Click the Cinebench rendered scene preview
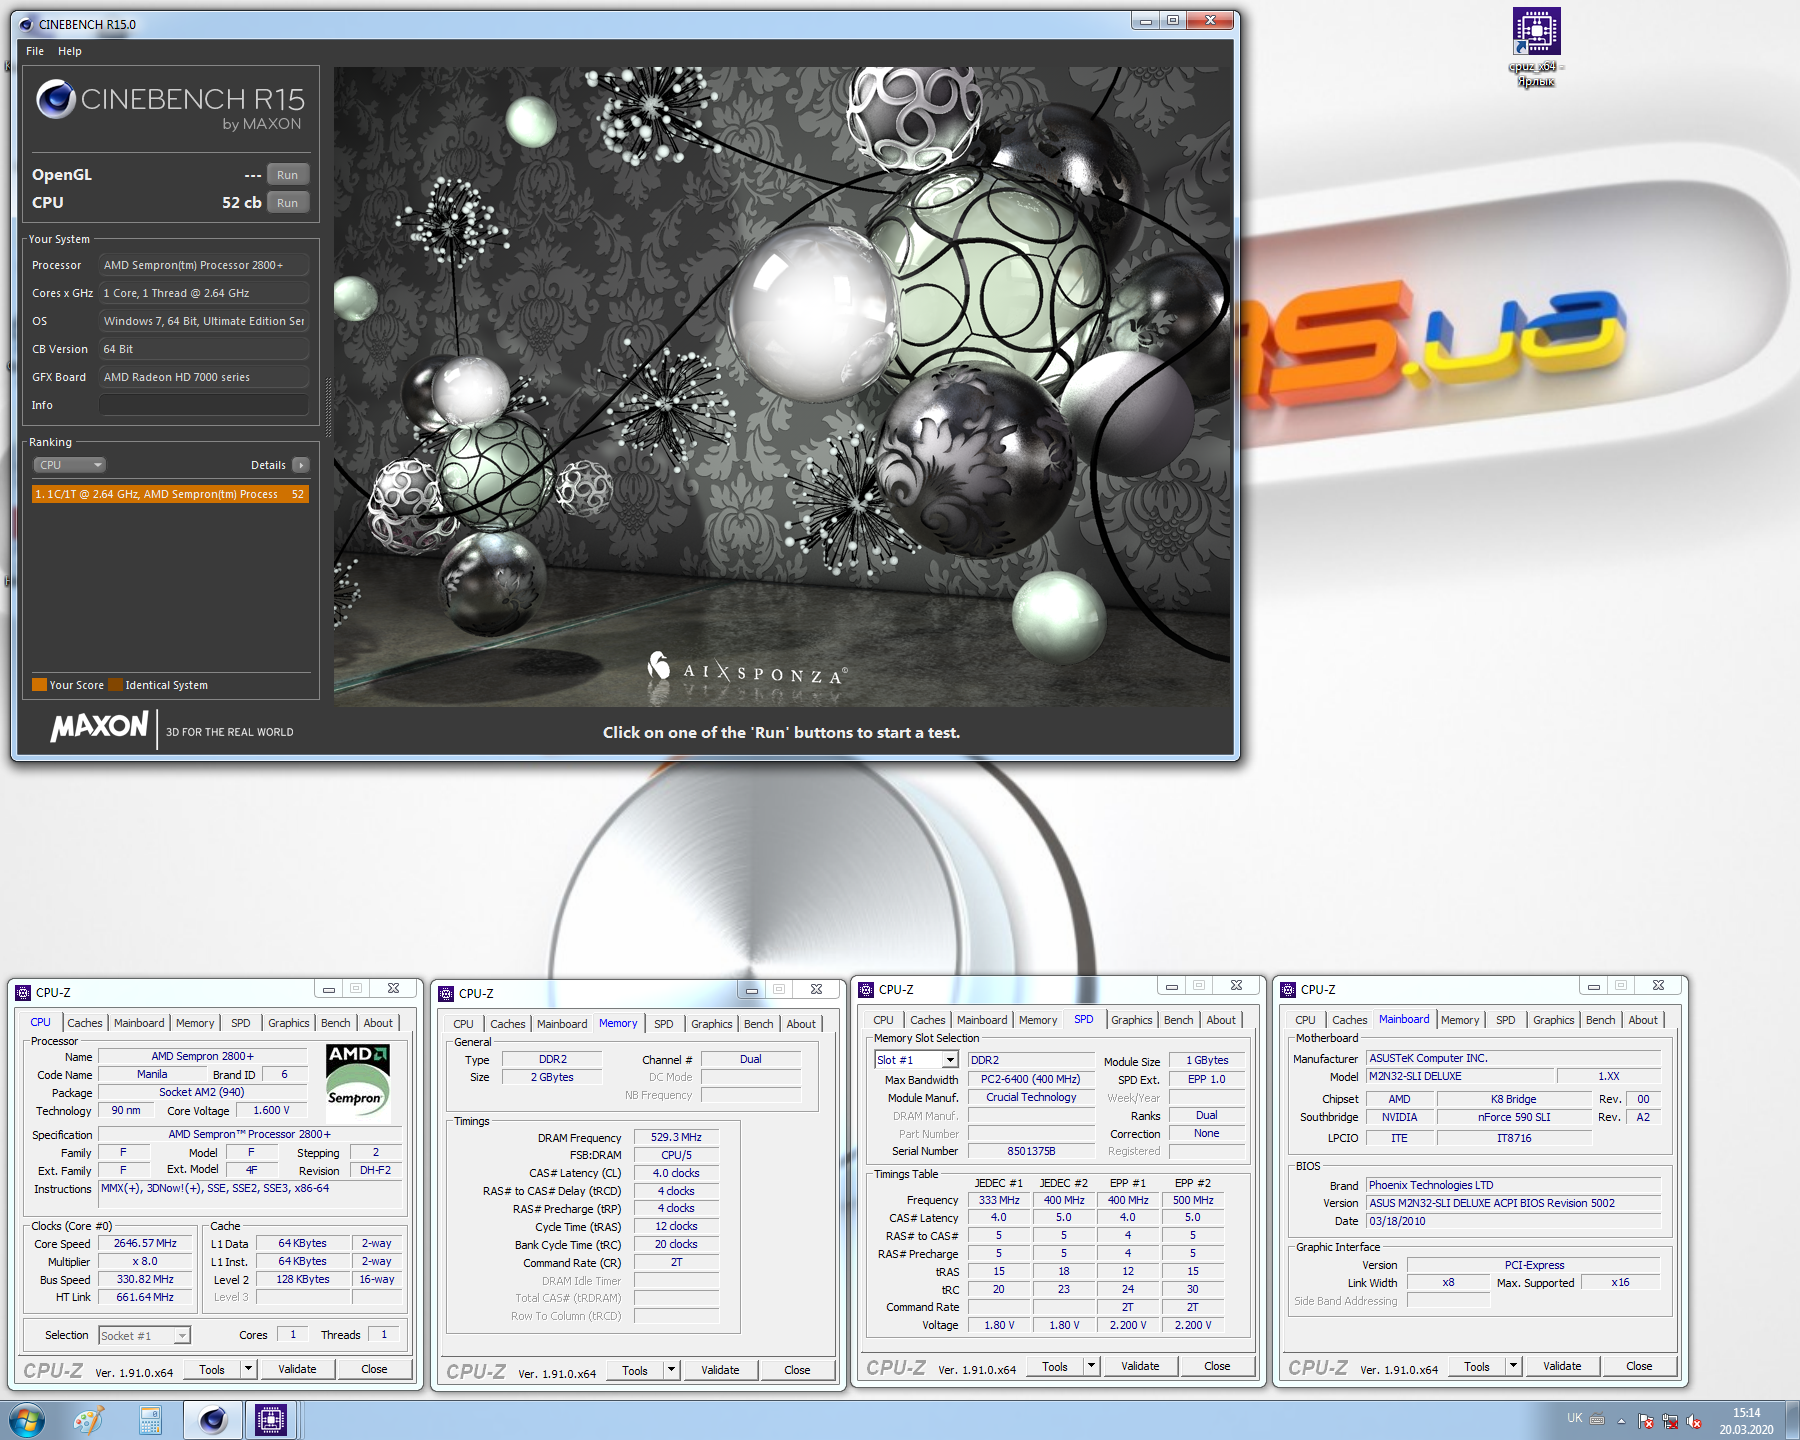1800x1440 pixels. pyautogui.click(x=782, y=387)
